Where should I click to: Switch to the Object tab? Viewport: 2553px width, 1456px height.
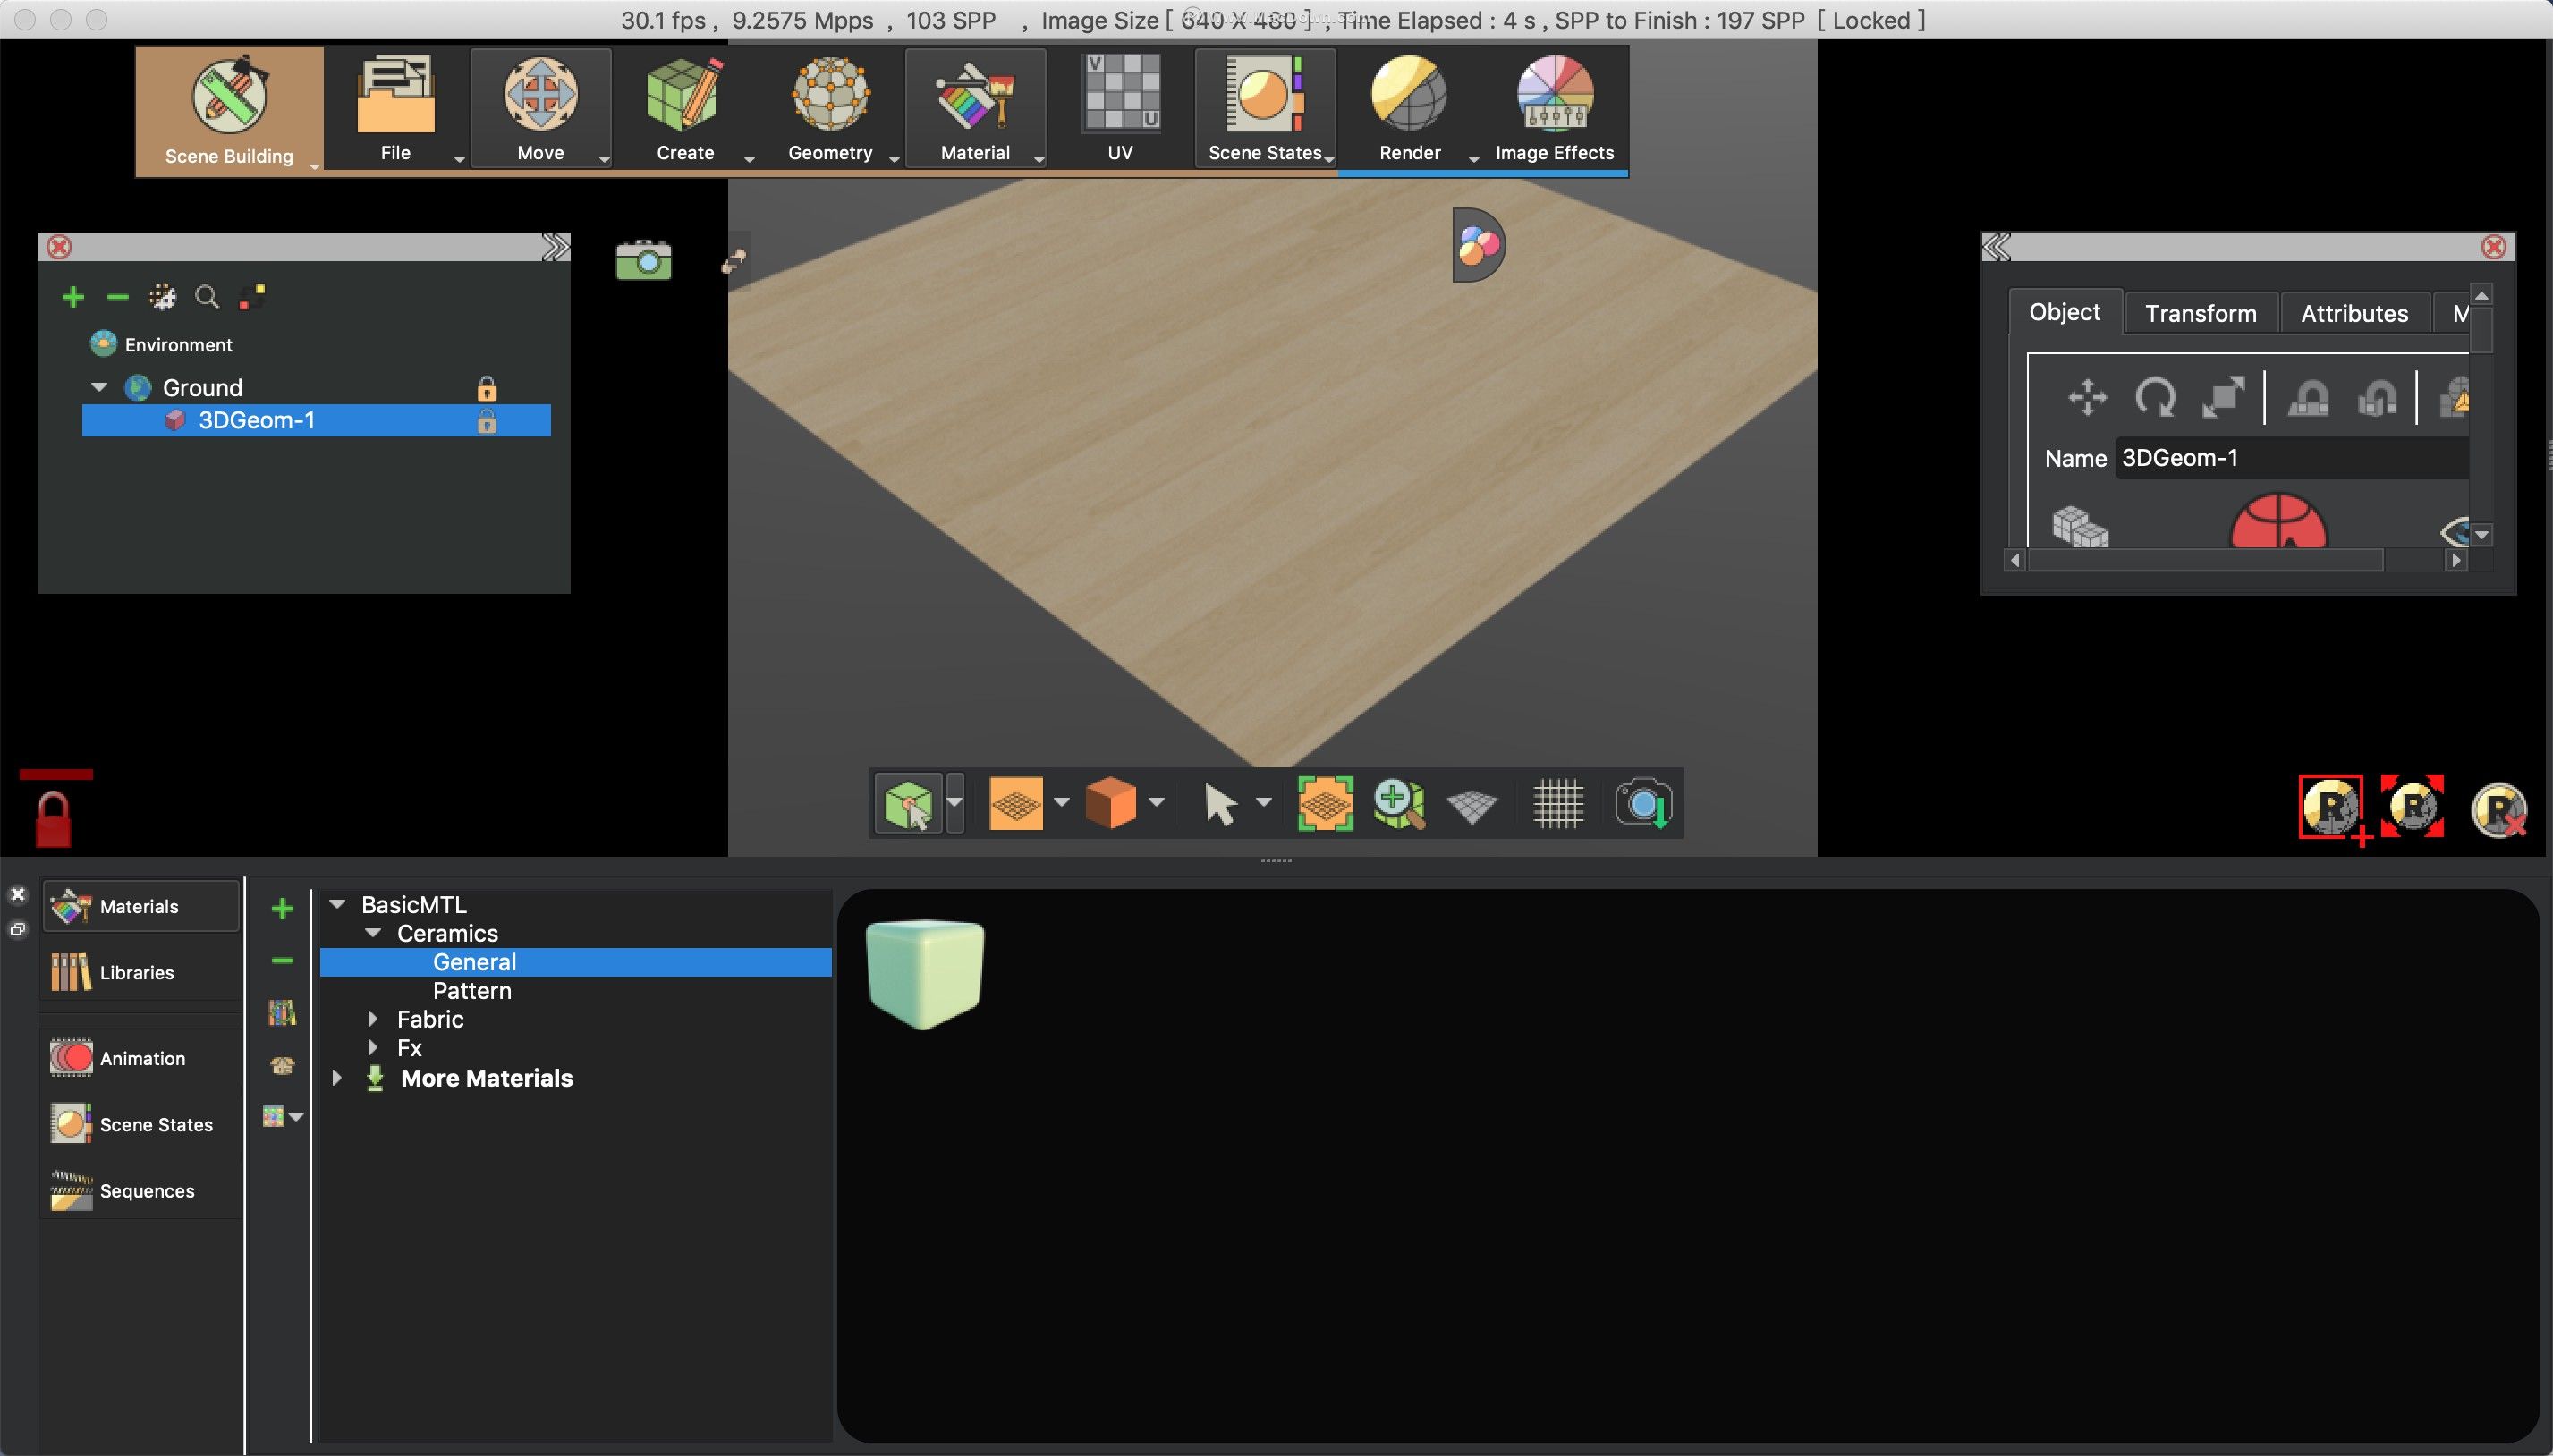click(x=2064, y=312)
